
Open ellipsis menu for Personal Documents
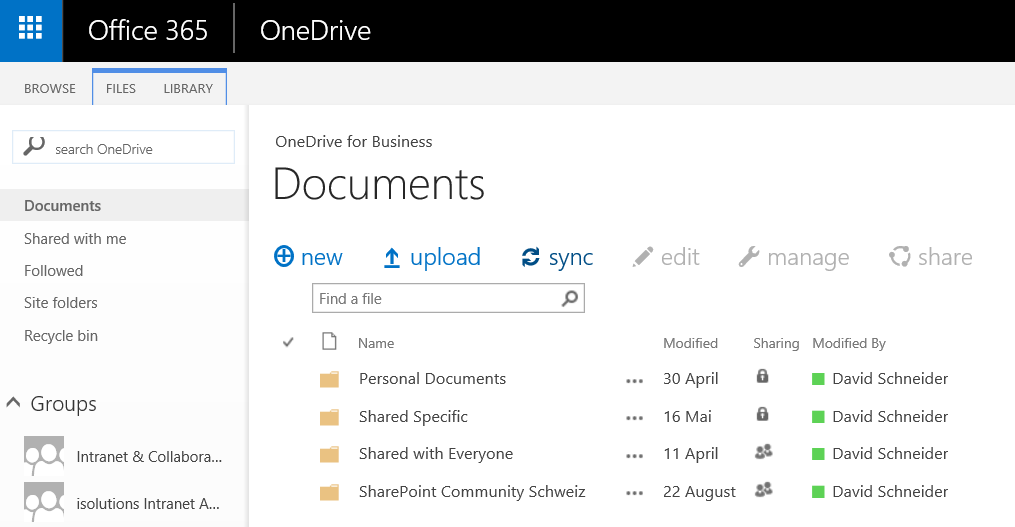pyautogui.click(x=634, y=380)
